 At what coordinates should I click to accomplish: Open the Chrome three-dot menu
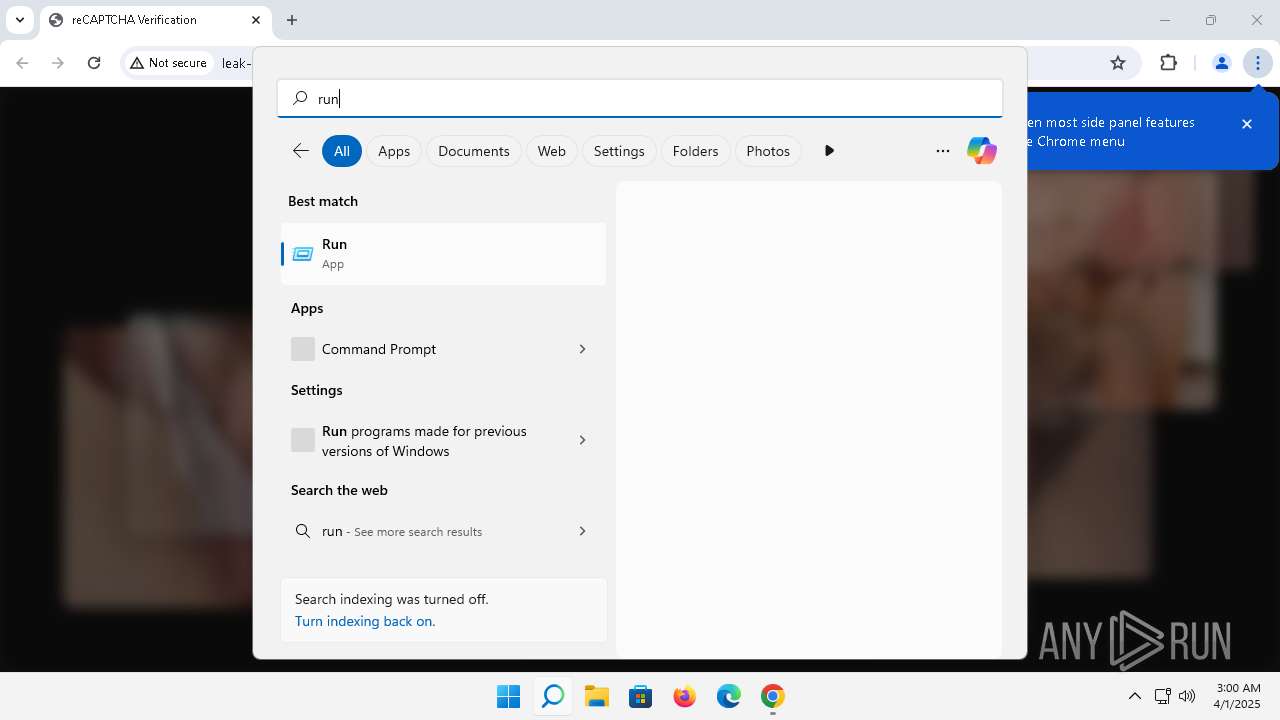[x=1257, y=63]
